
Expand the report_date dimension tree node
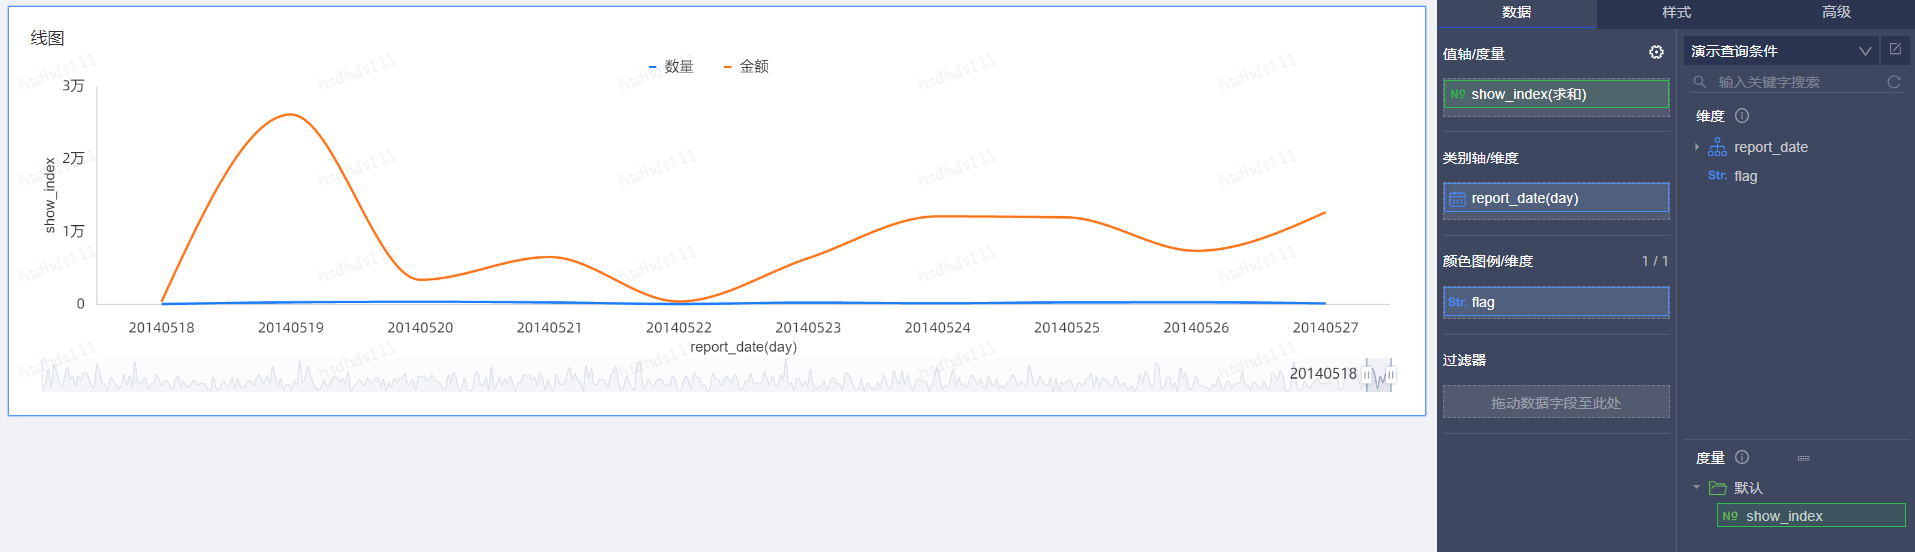(x=1697, y=147)
